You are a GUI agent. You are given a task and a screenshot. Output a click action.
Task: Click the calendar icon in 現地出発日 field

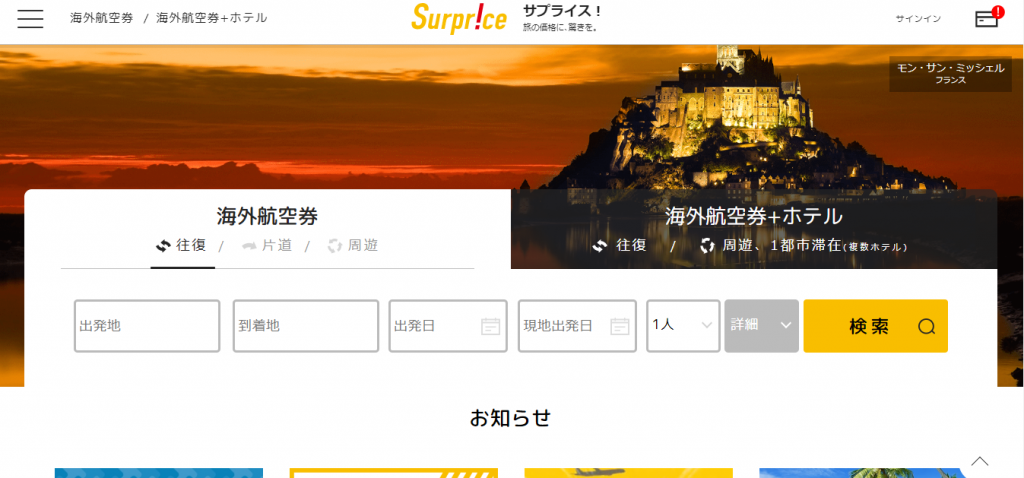click(x=620, y=326)
